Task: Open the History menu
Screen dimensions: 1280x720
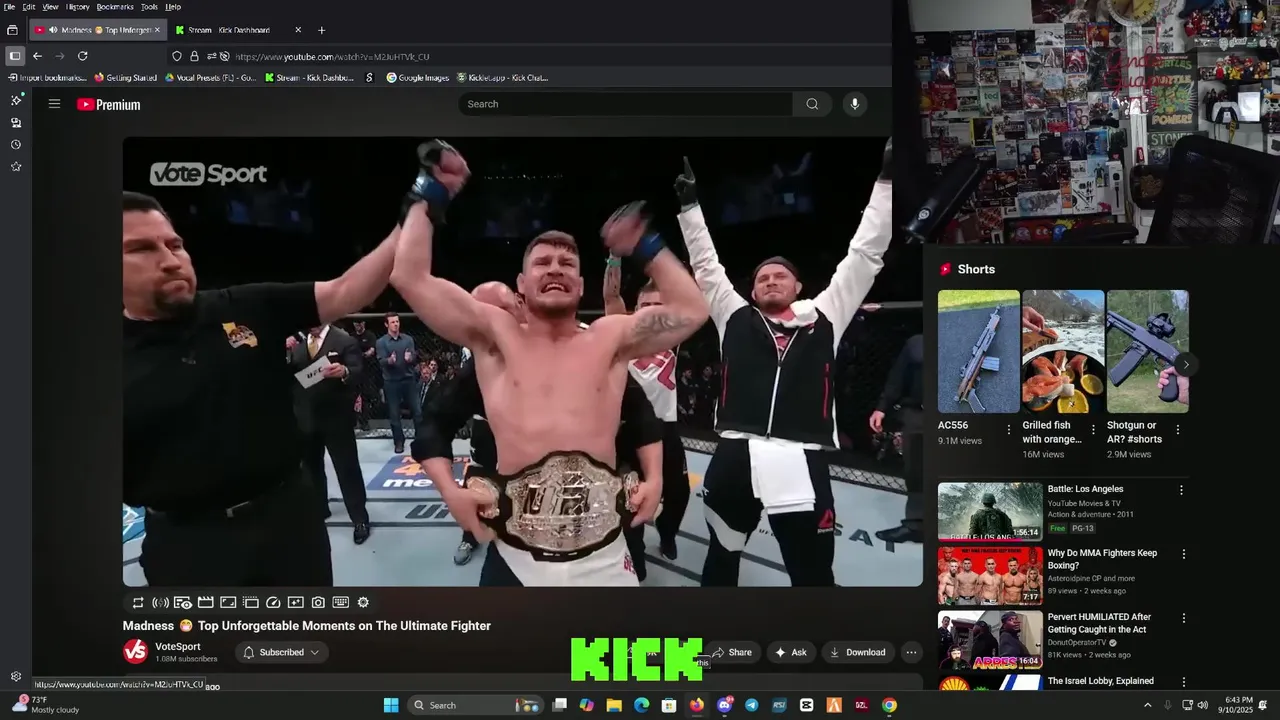Action: (x=78, y=7)
